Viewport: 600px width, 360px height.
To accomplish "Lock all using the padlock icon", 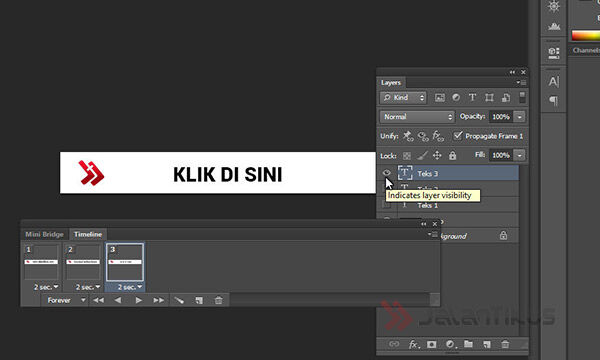I will tap(452, 155).
